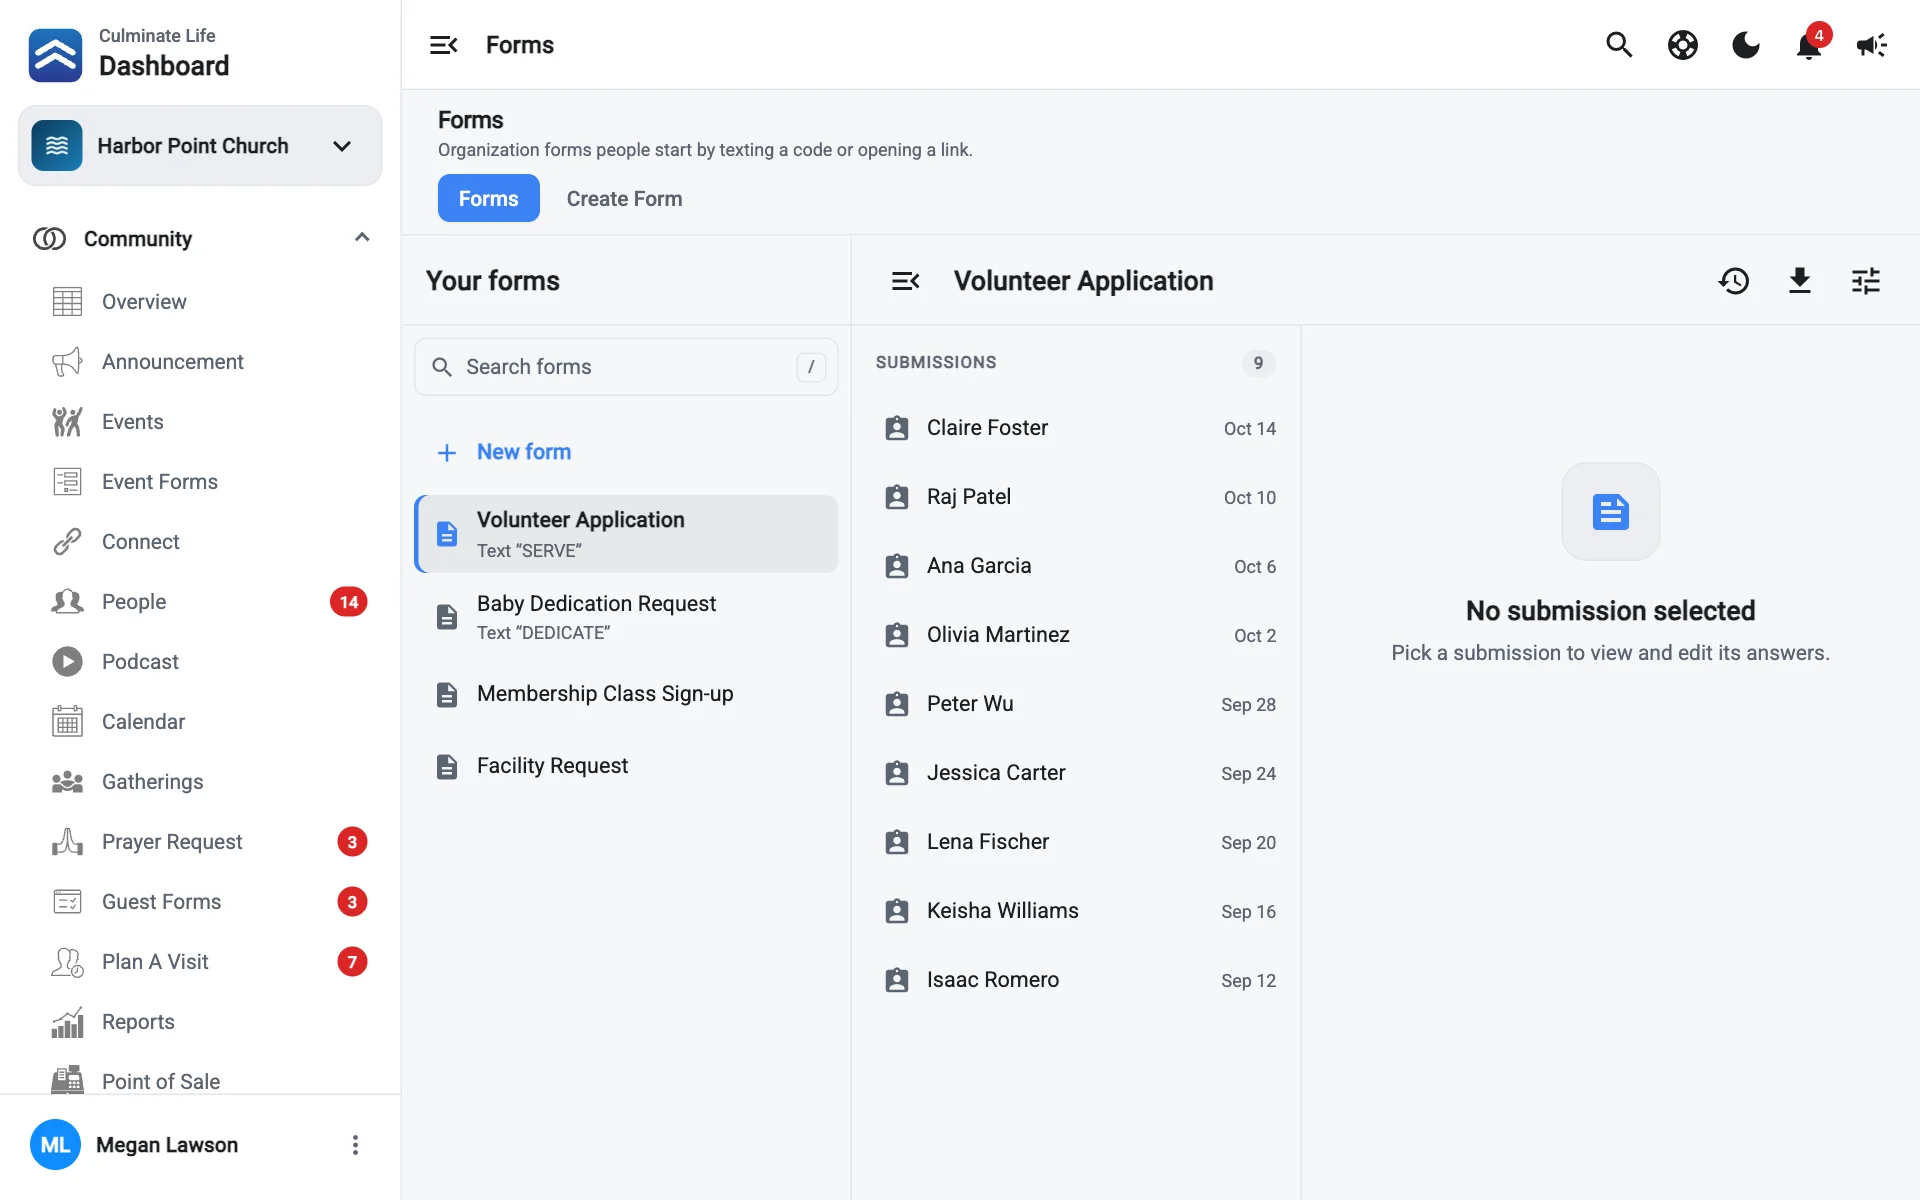The height and width of the screenshot is (1200, 1920).
Task: View Keisha Williams submission from Sep 16
Action: [x=1077, y=911]
